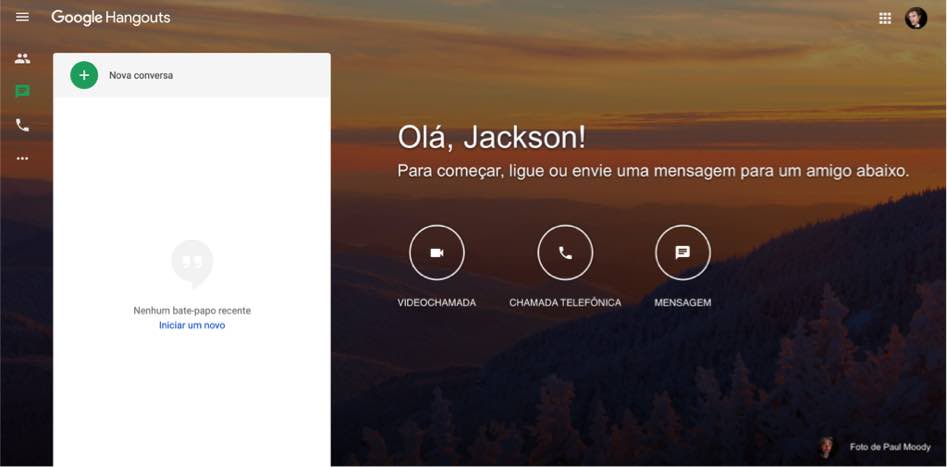Start a phone call via handset circle icon
The height and width of the screenshot is (467, 947).
[565, 253]
